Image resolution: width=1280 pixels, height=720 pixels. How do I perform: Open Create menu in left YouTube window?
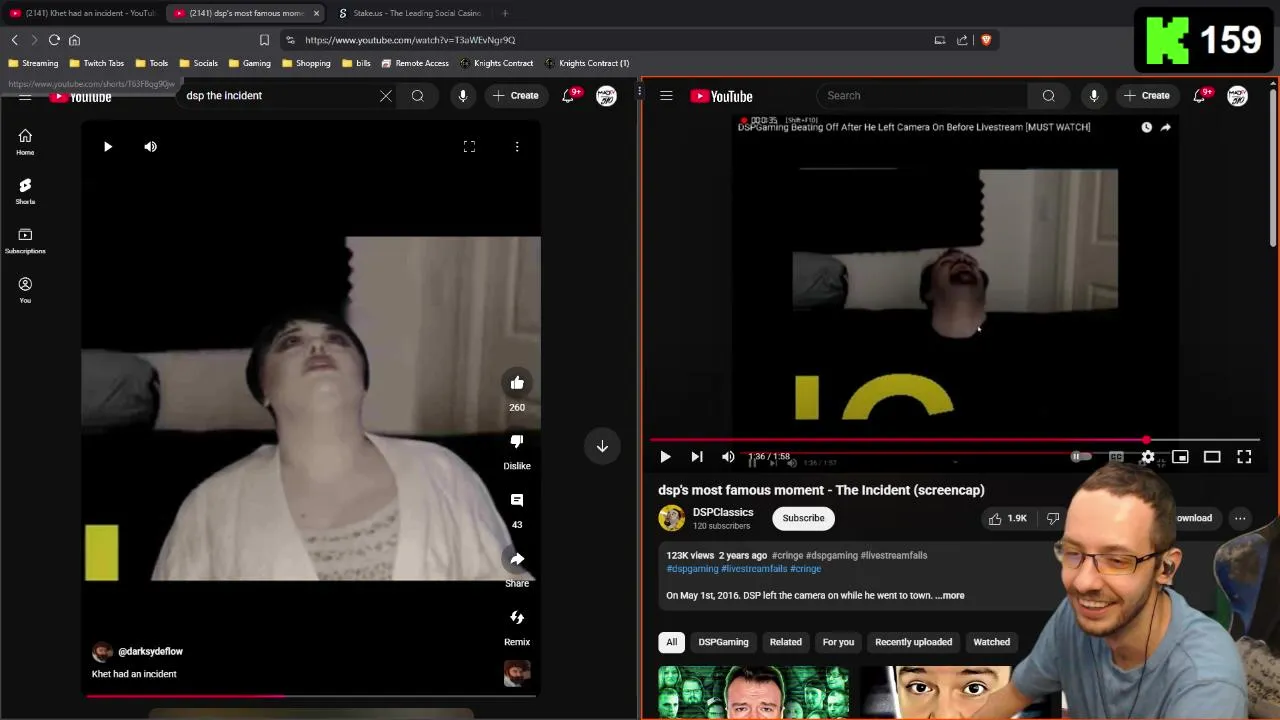pos(516,96)
